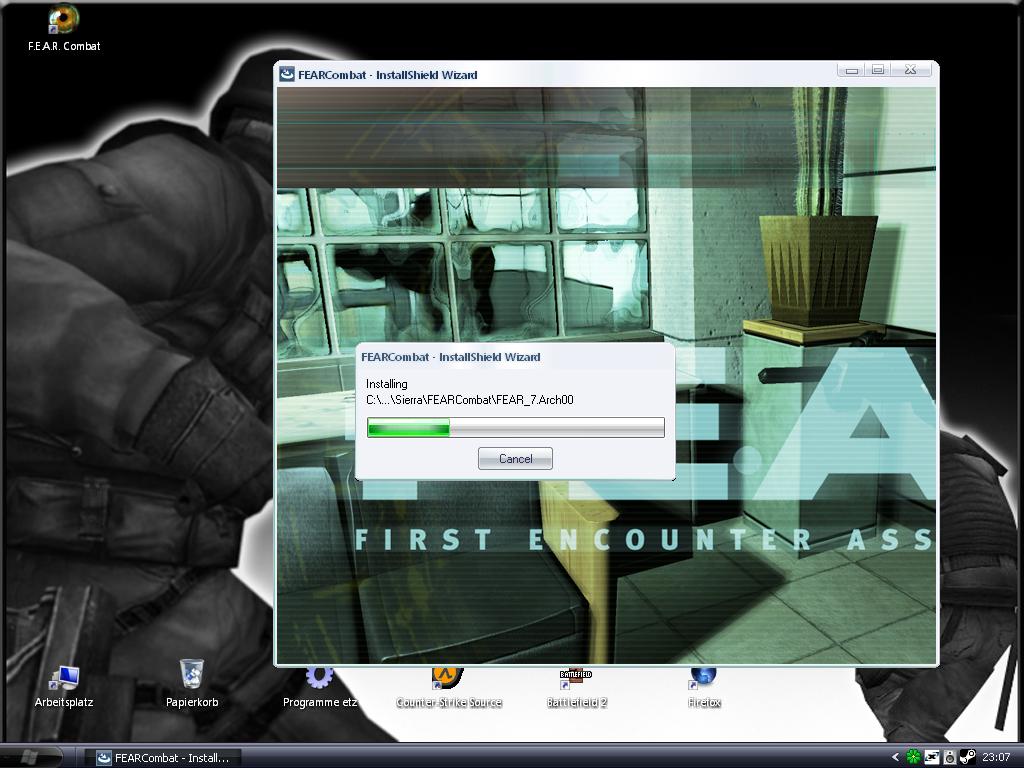Select the FEARCombat Install taskbar button
This screenshot has height=768, width=1024.
tap(163, 758)
